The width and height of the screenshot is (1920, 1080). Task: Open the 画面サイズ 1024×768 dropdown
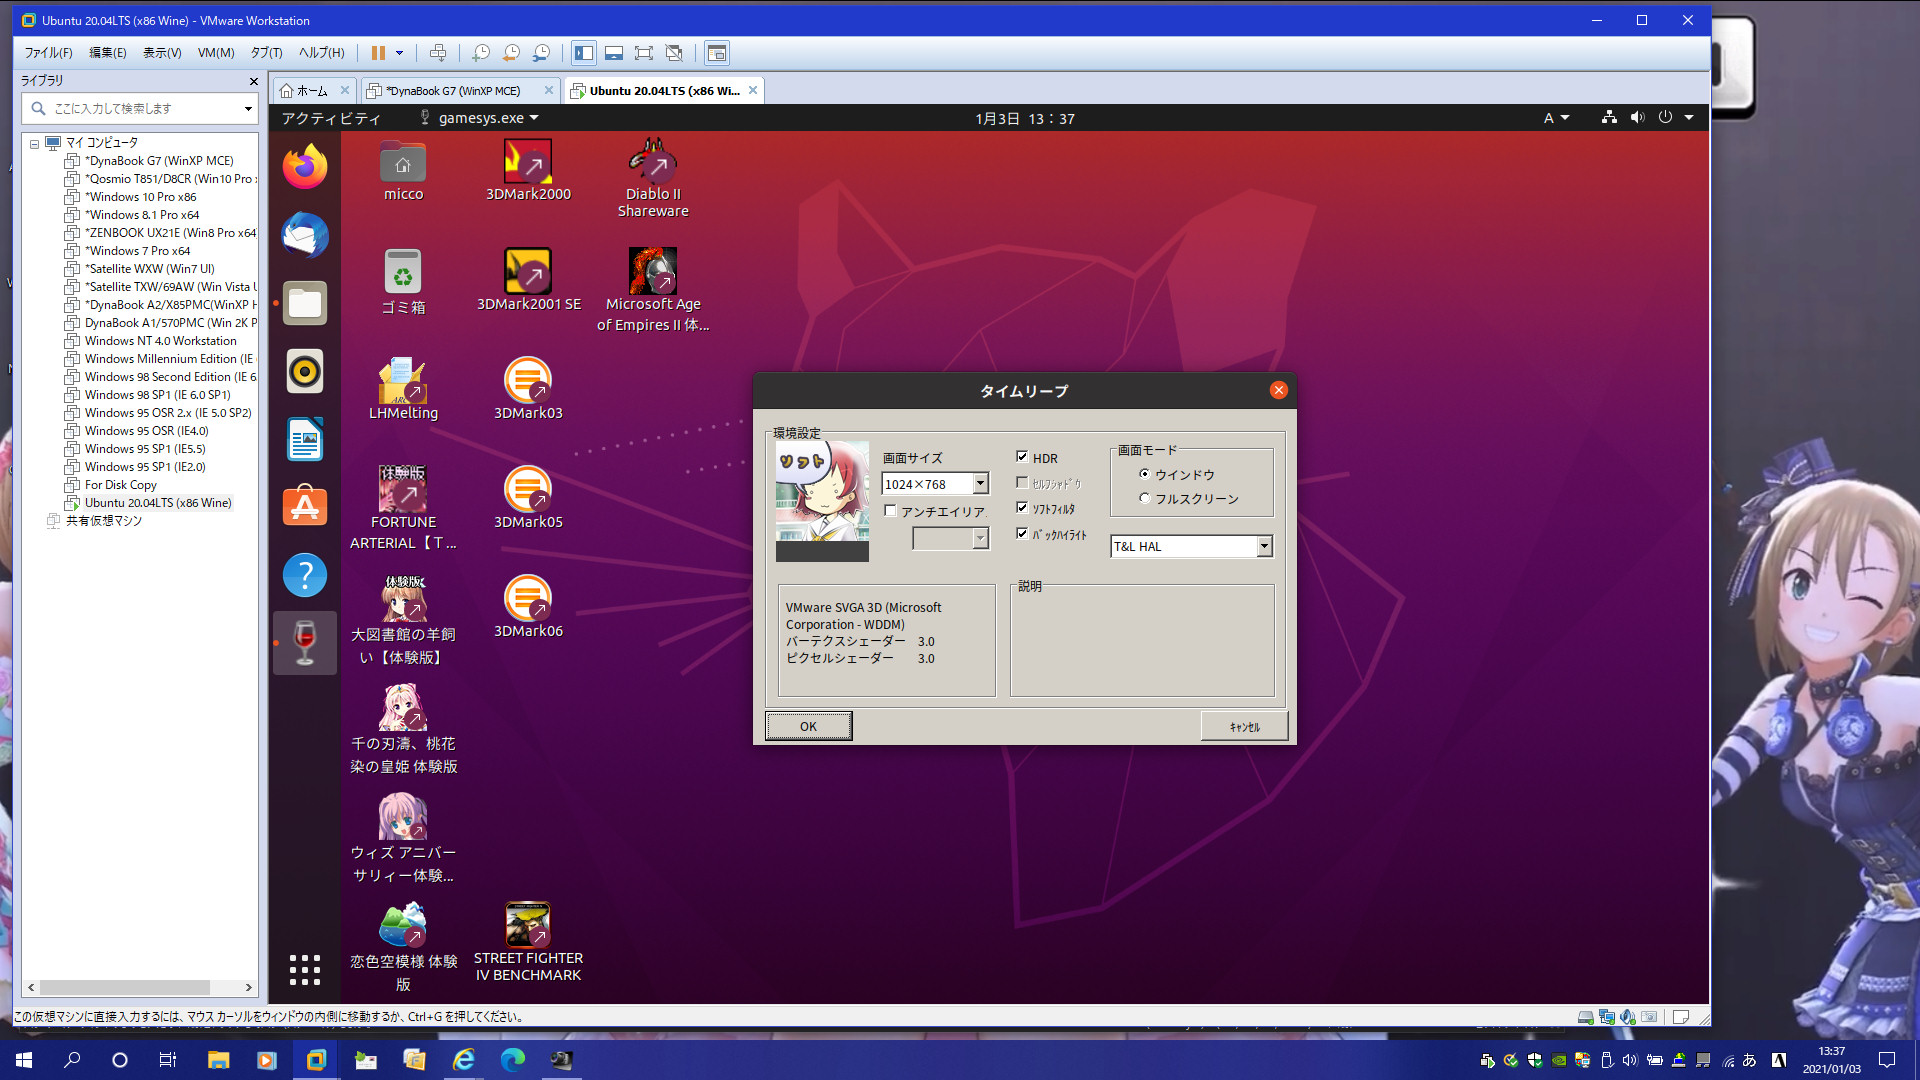[x=980, y=484]
